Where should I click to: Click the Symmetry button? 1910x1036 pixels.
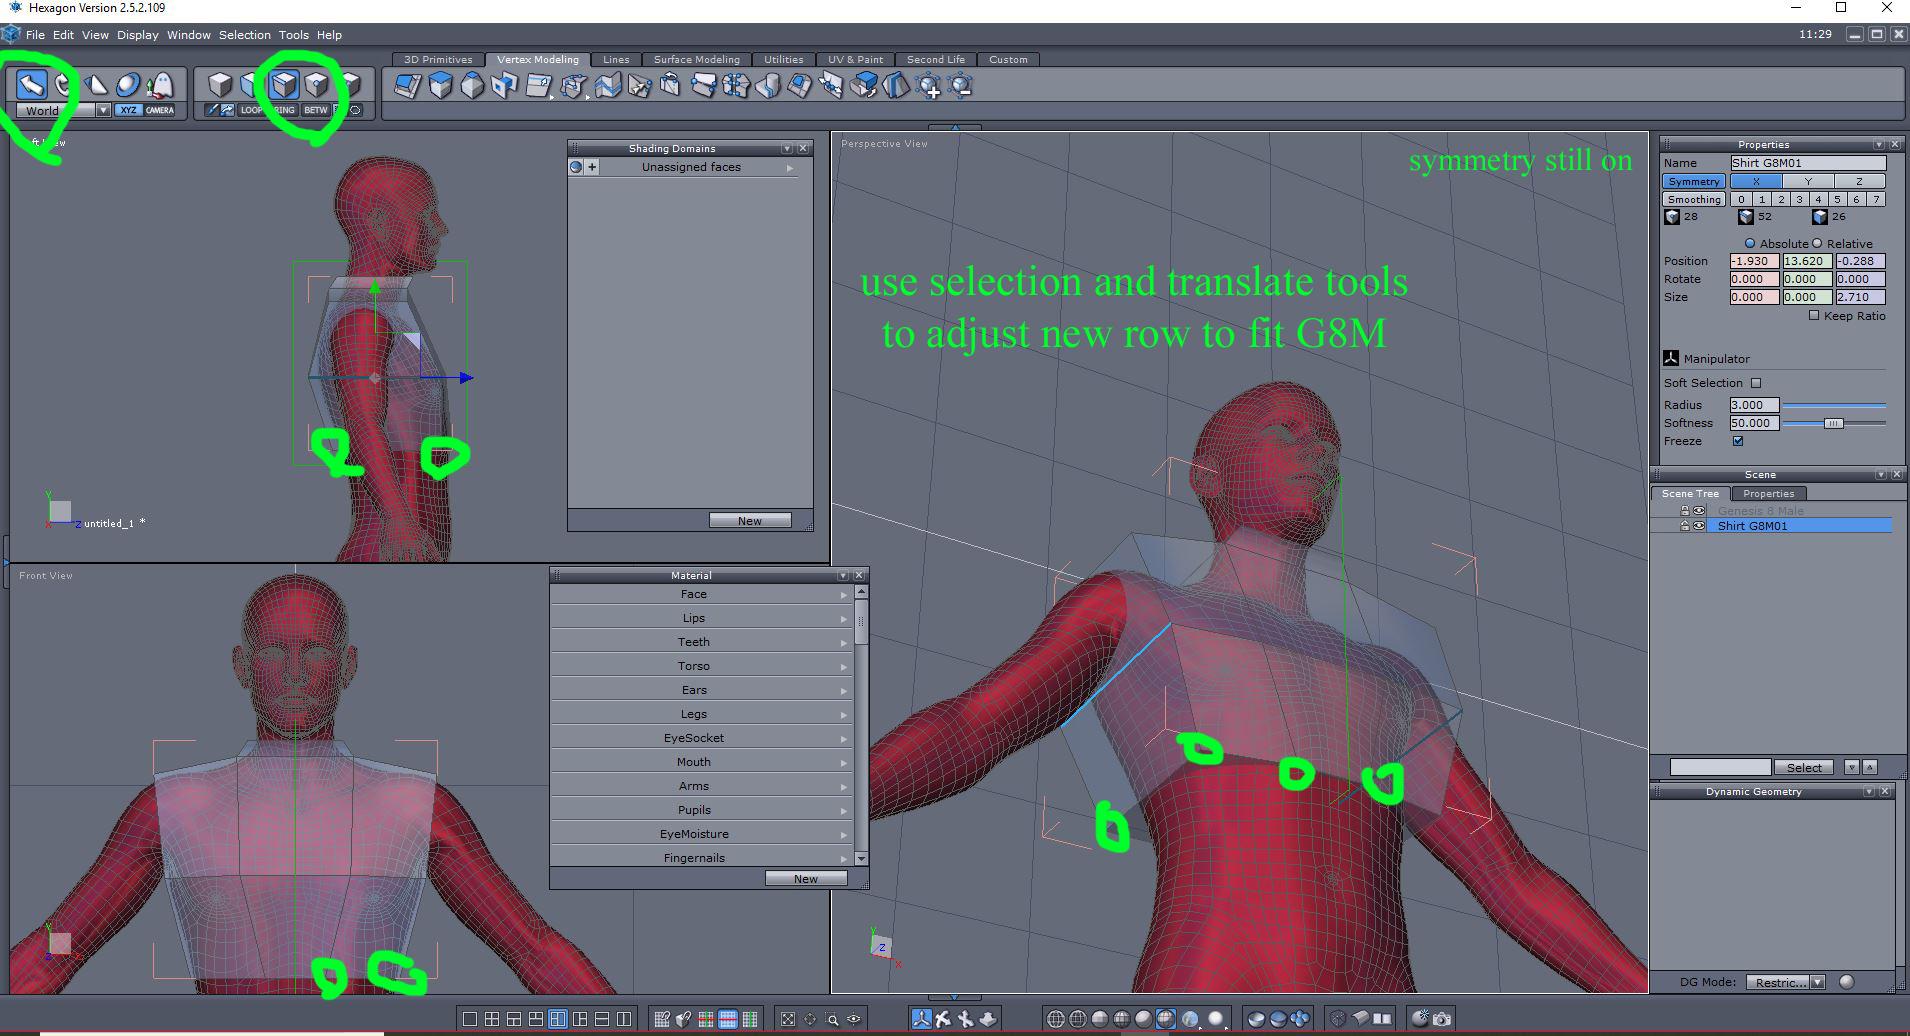click(1694, 181)
